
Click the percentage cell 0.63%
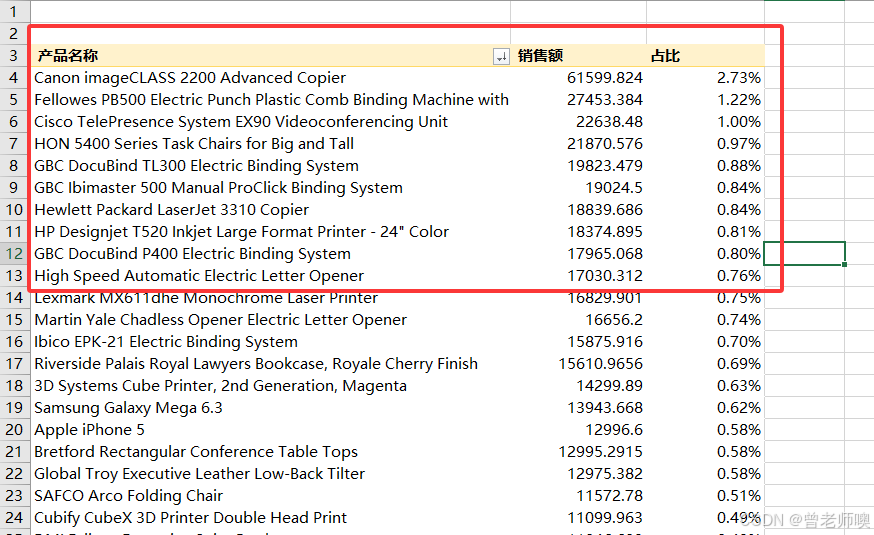click(705, 386)
